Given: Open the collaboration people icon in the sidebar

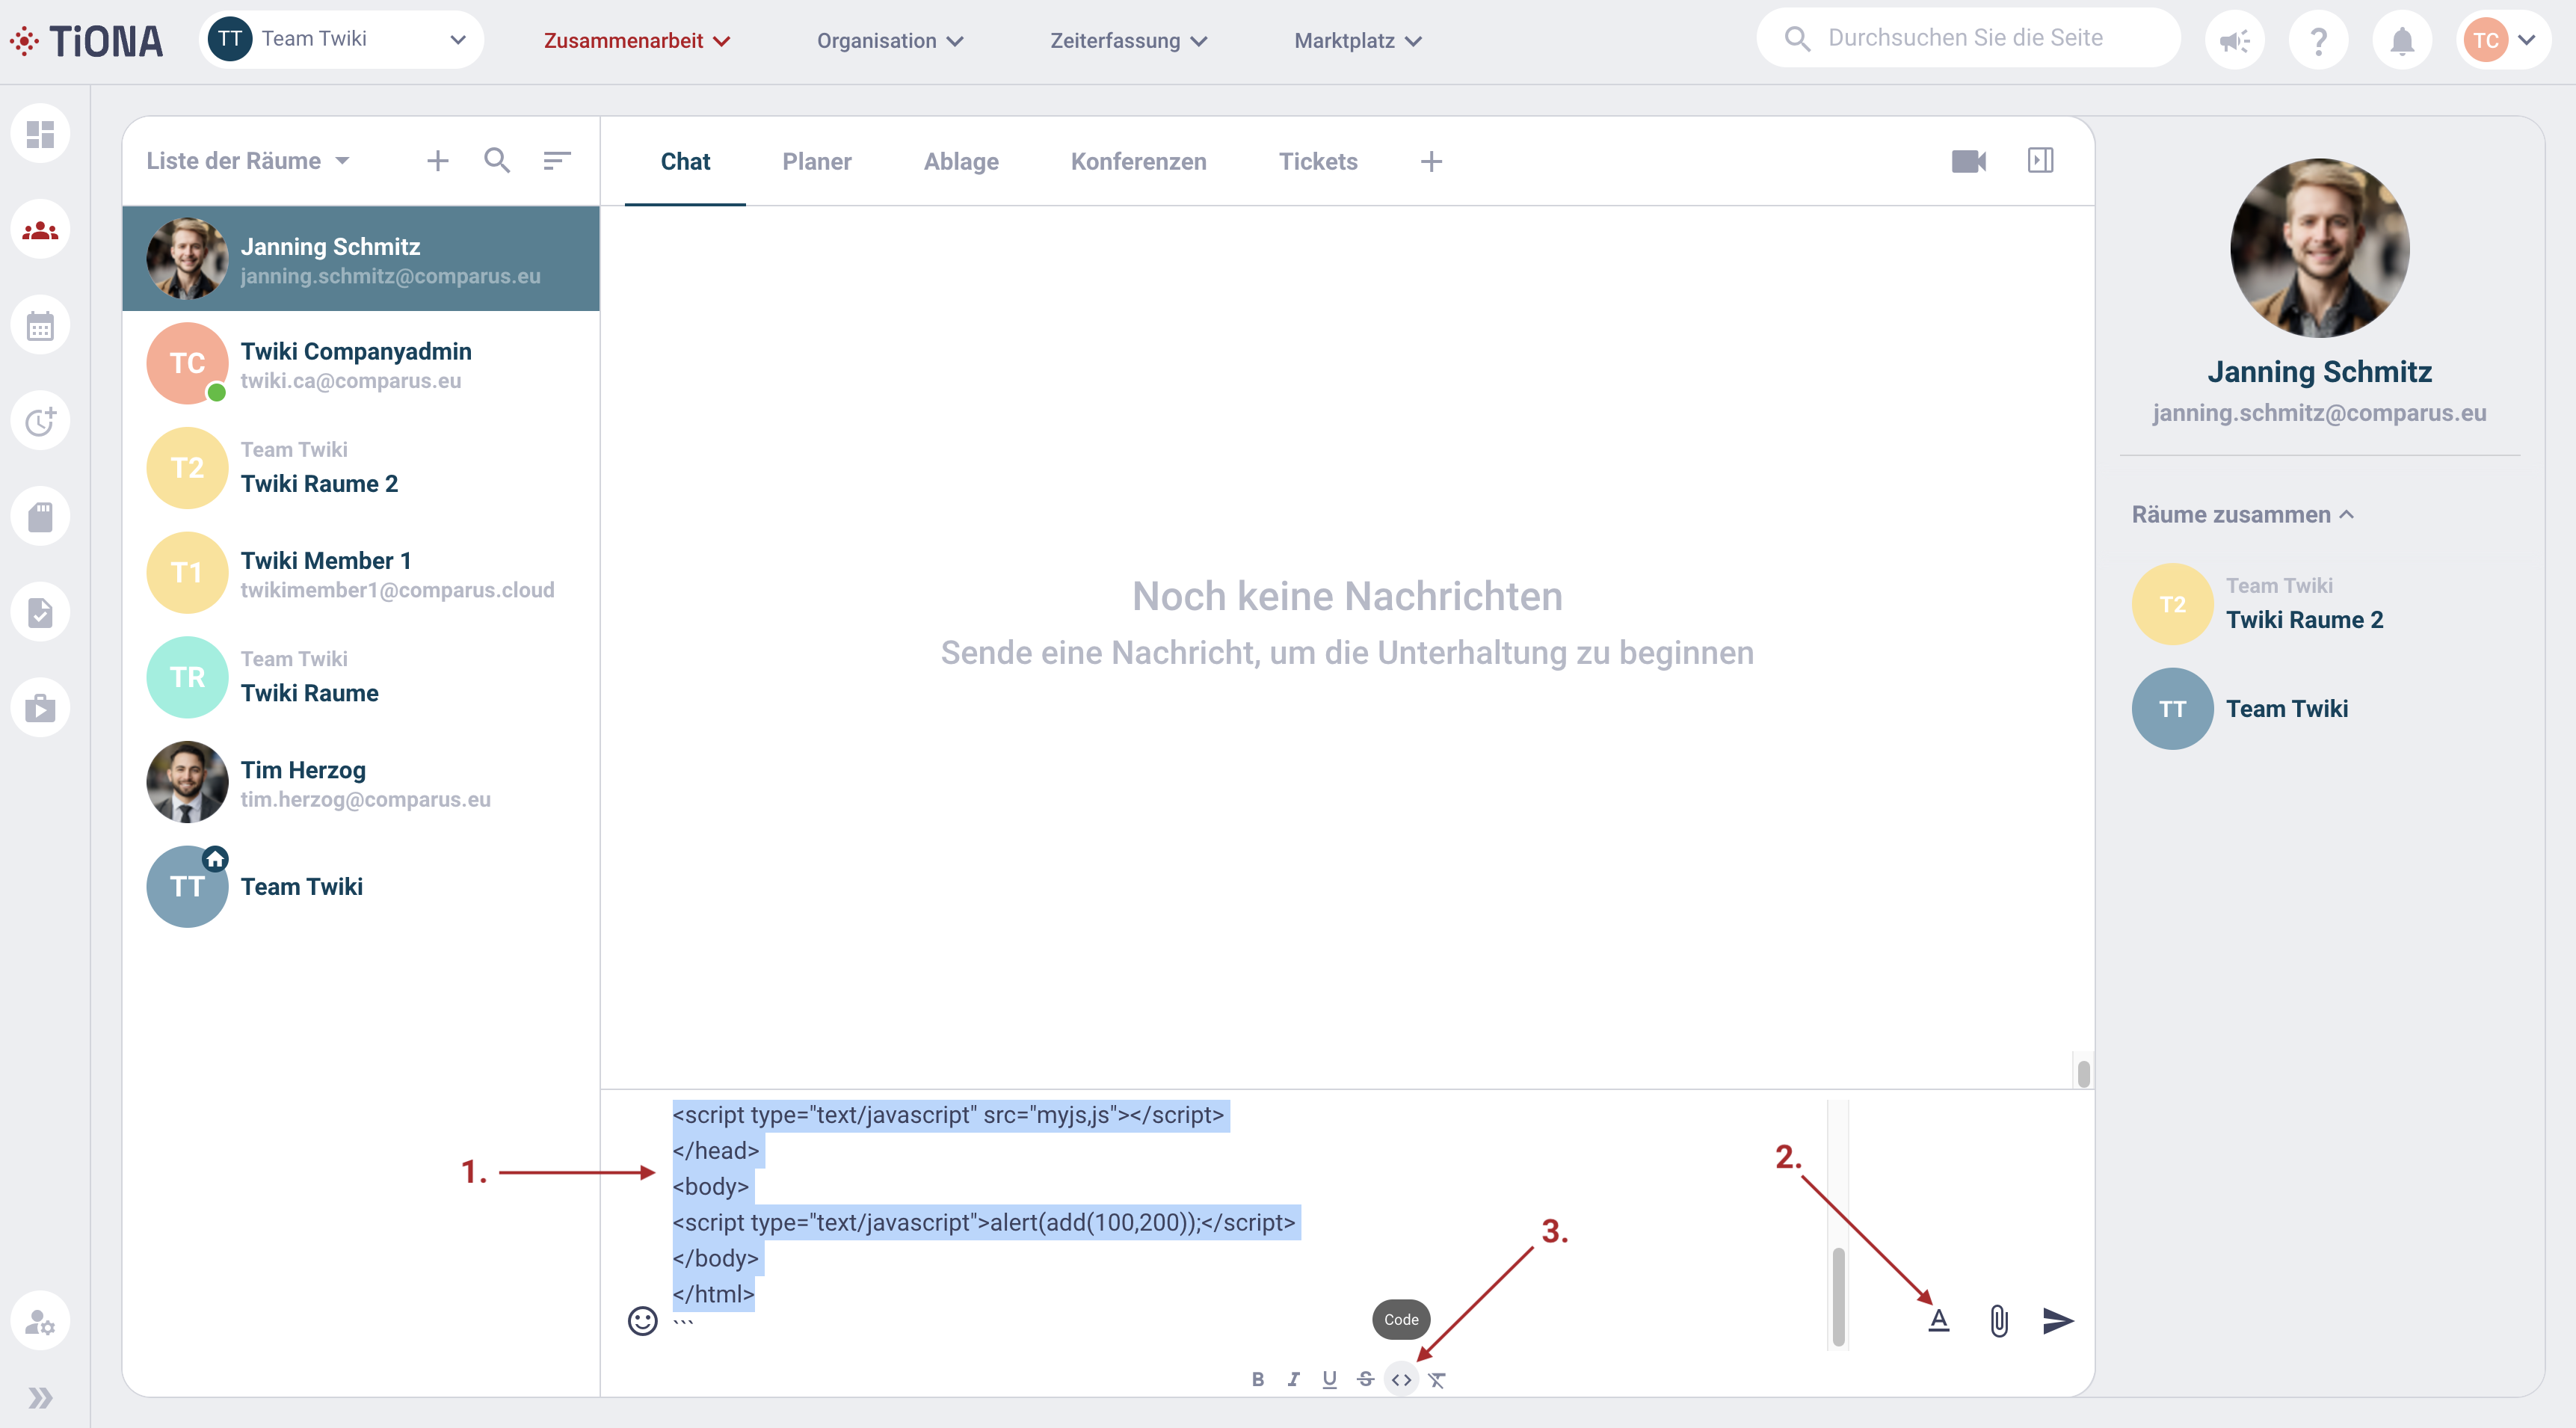Looking at the screenshot, I should click(40, 230).
